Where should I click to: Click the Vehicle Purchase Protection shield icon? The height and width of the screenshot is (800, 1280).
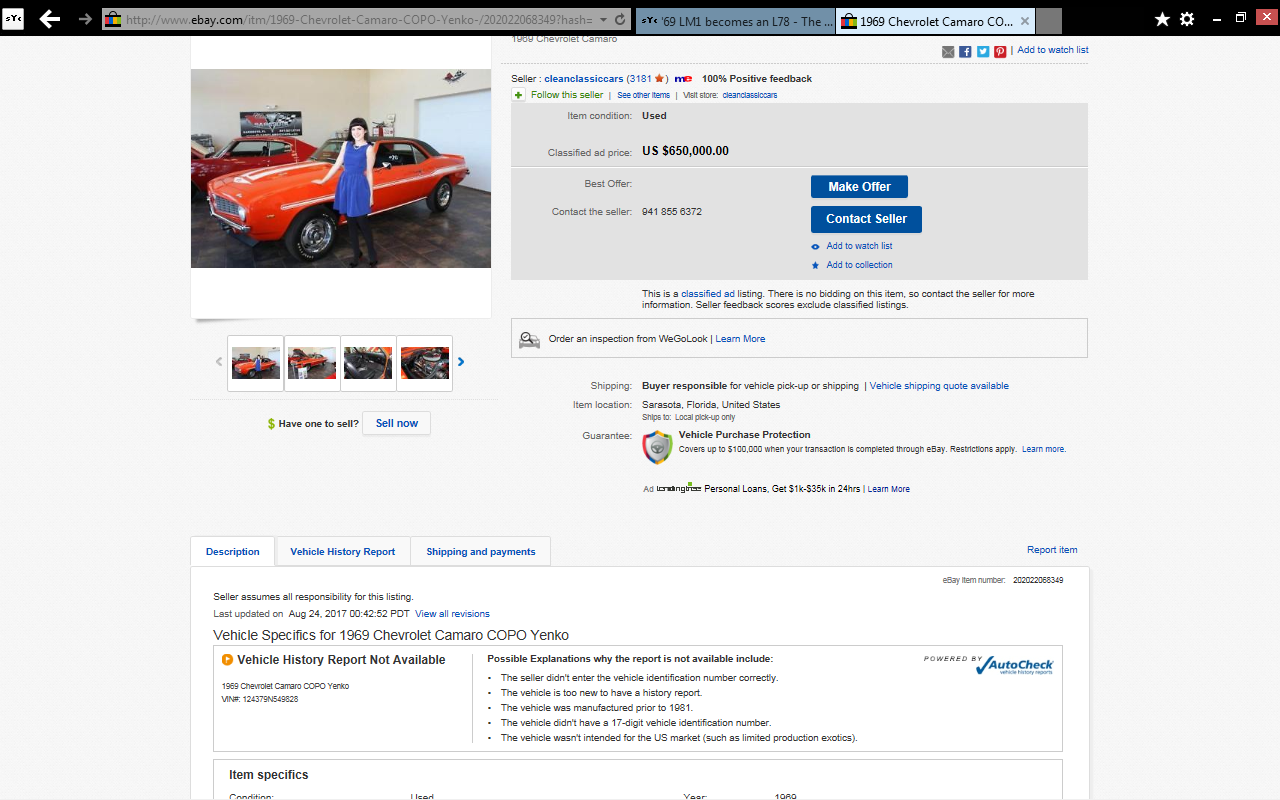657,447
